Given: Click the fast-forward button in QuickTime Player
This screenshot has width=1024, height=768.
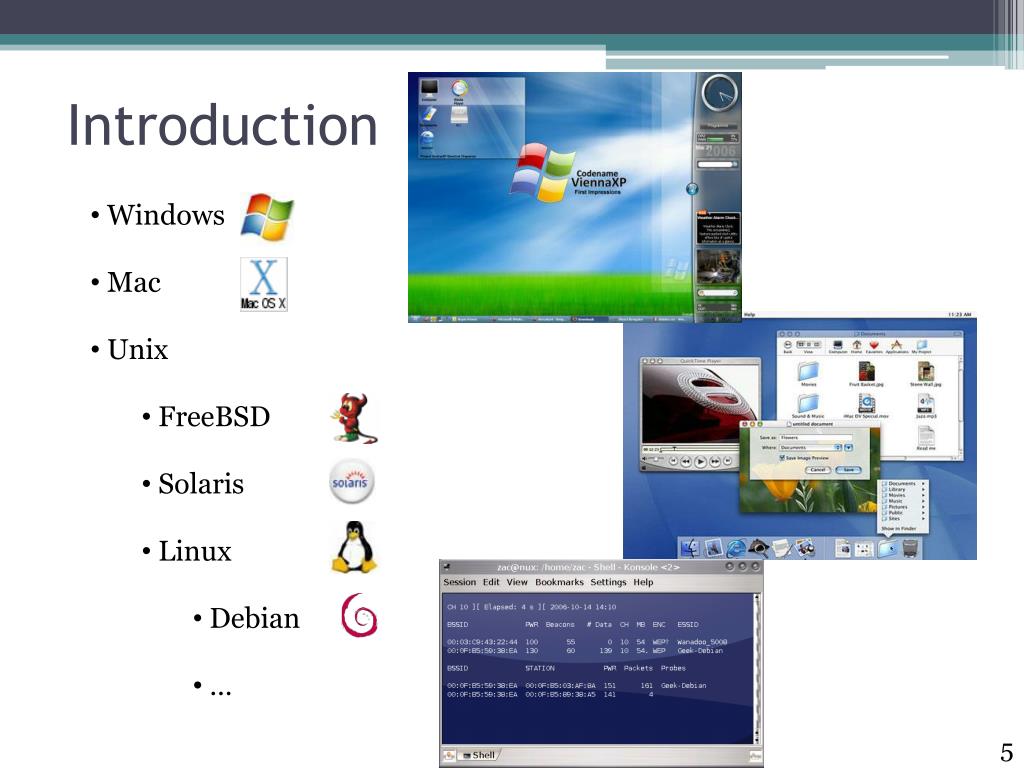Looking at the screenshot, I should 714,461.
